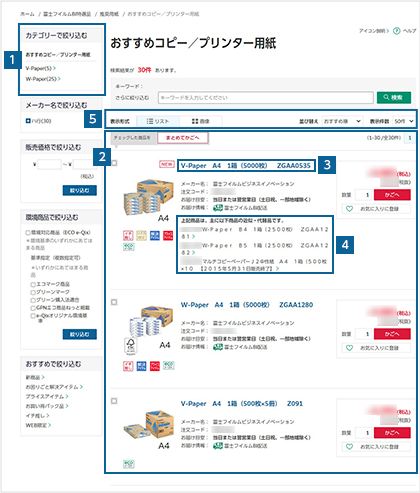Screen dimensions: 420x493
Task: Click the green 検索 search button
Action: (x=394, y=97)
